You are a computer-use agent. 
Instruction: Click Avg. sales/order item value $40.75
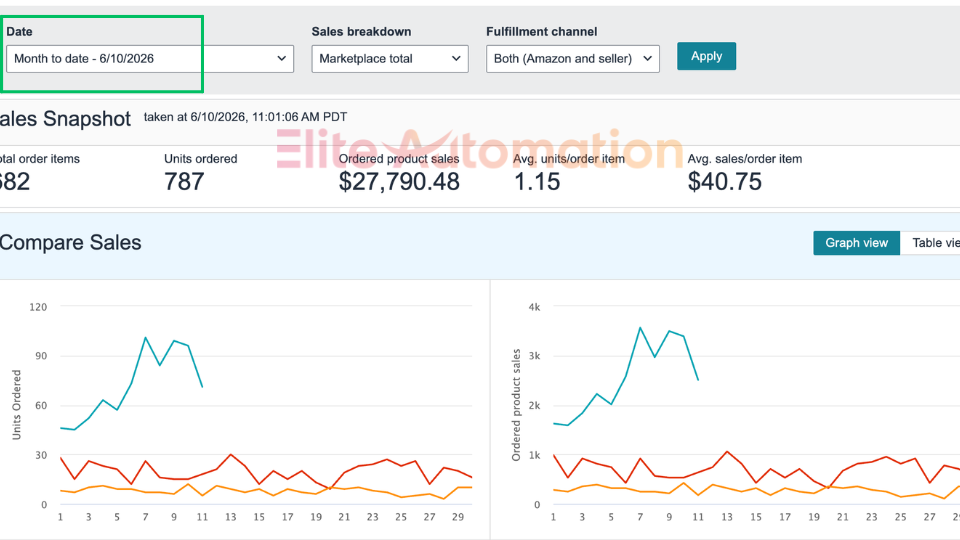pyautogui.click(x=725, y=182)
